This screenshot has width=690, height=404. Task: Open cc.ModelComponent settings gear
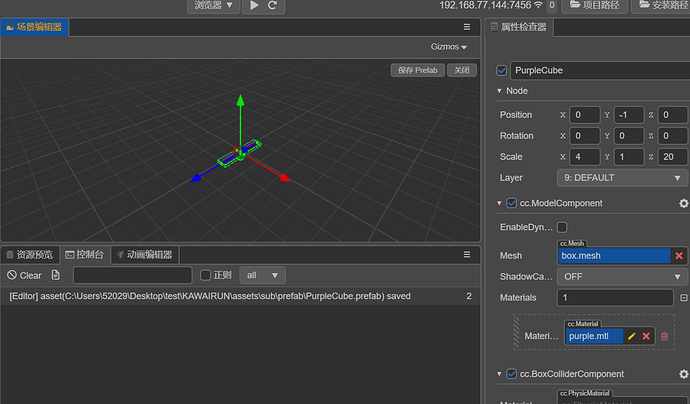[683, 203]
